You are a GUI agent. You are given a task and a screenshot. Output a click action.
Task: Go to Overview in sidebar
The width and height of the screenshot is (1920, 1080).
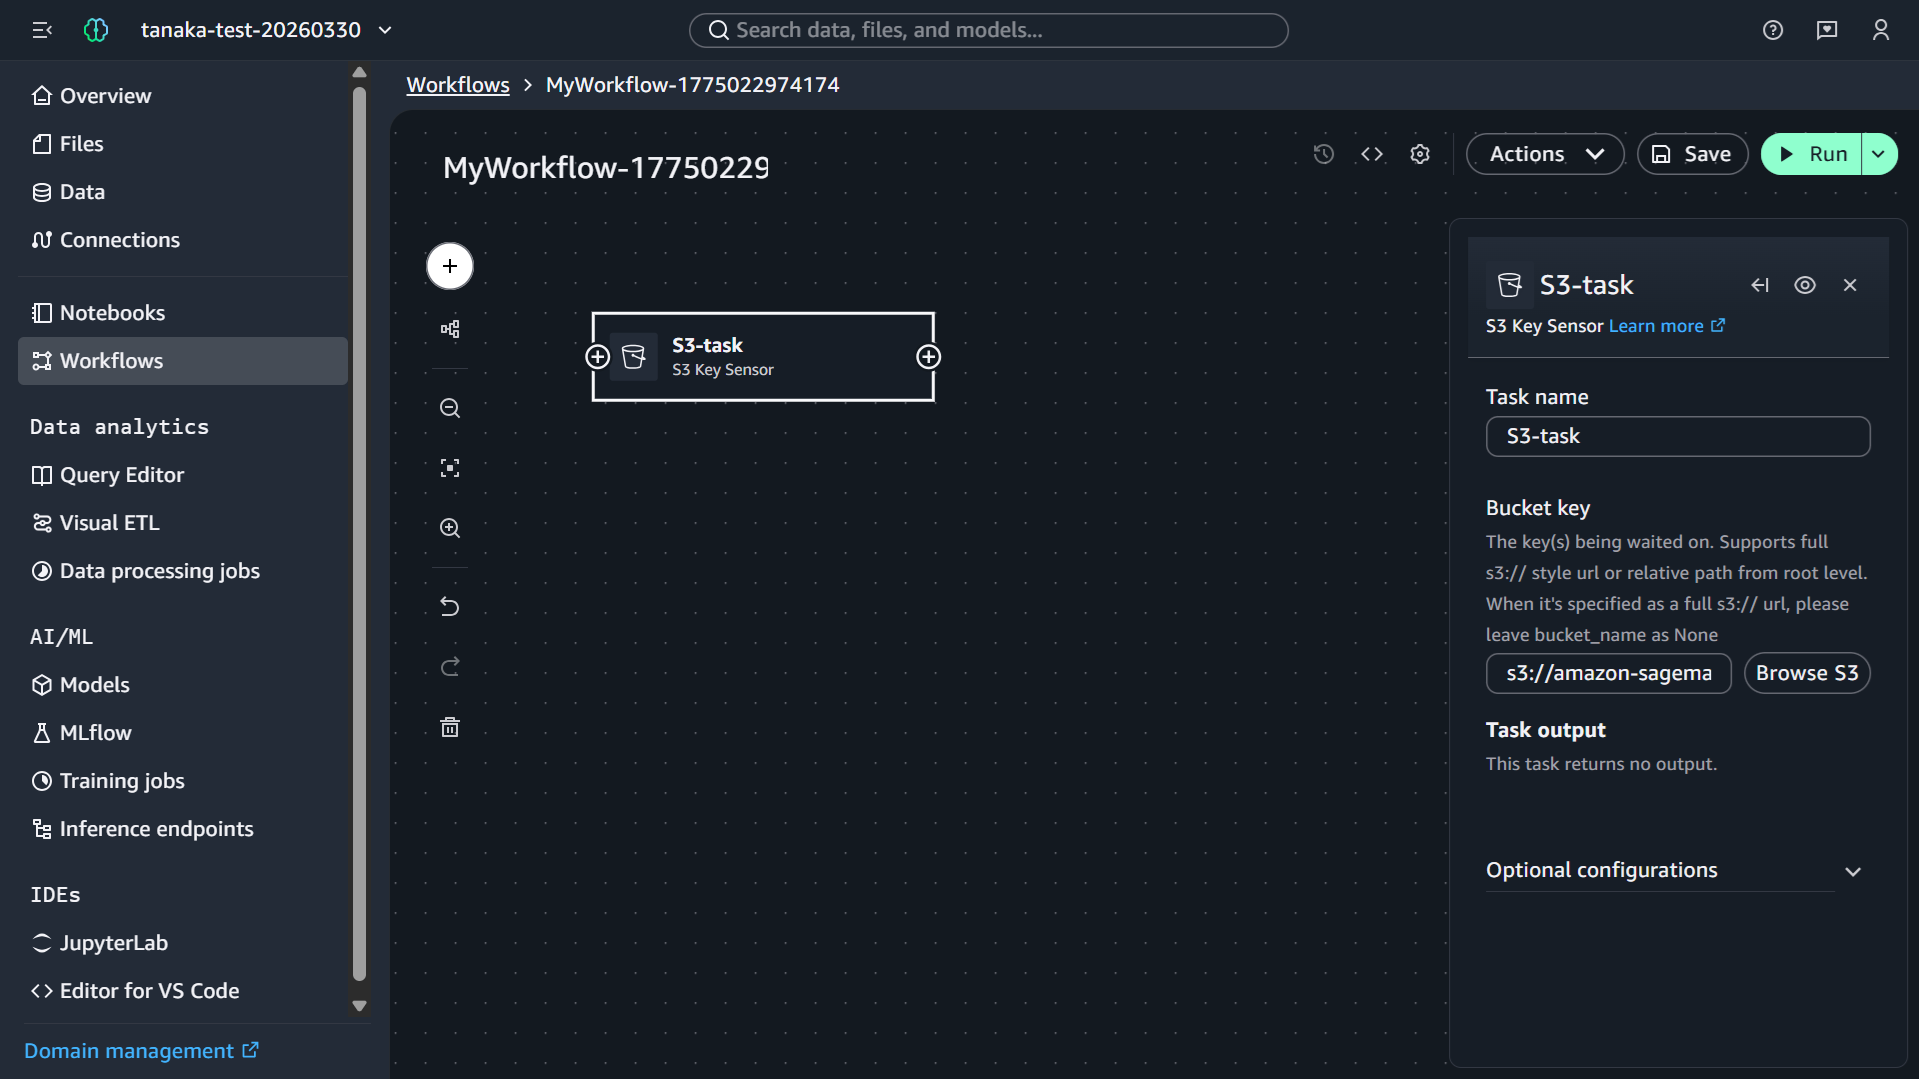click(183, 96)
